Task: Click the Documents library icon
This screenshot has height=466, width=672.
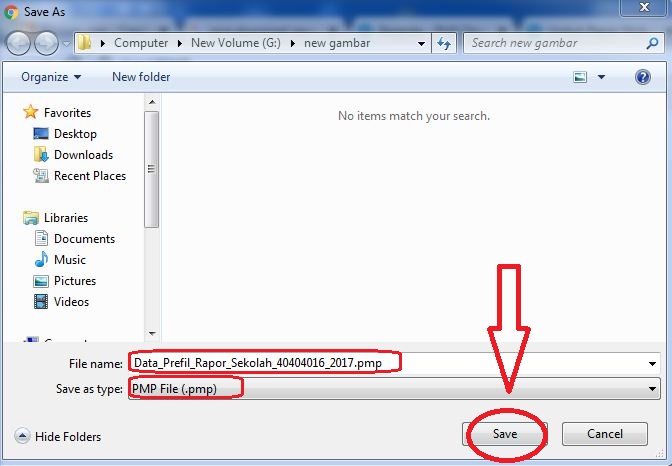Action: 41,238
